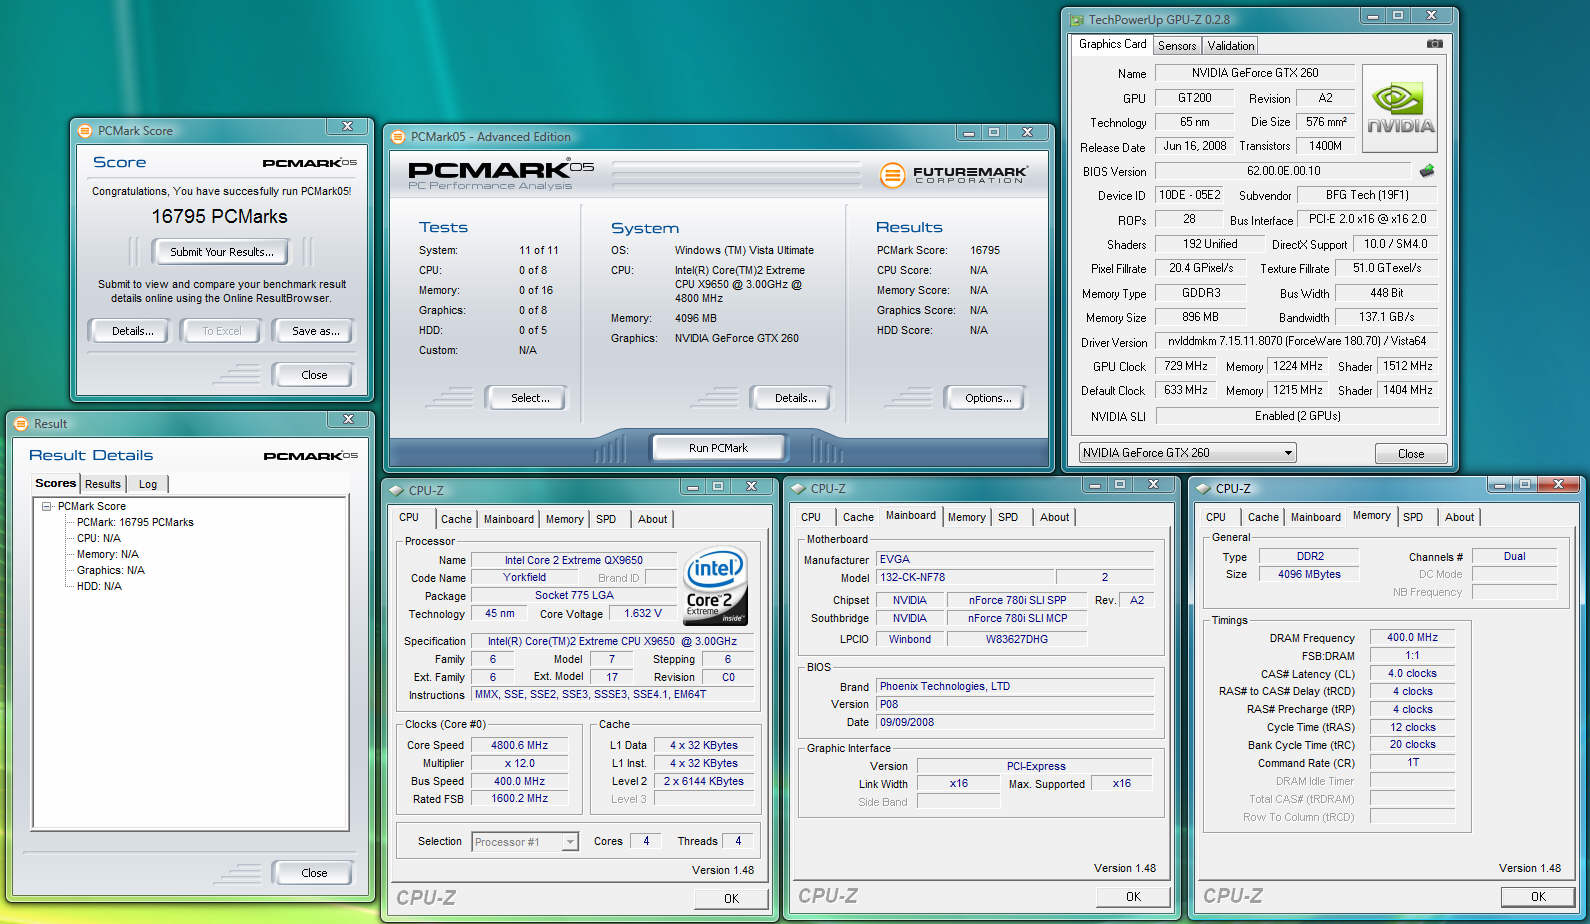Click the Submit Your Results button

(x=222, y=252)
